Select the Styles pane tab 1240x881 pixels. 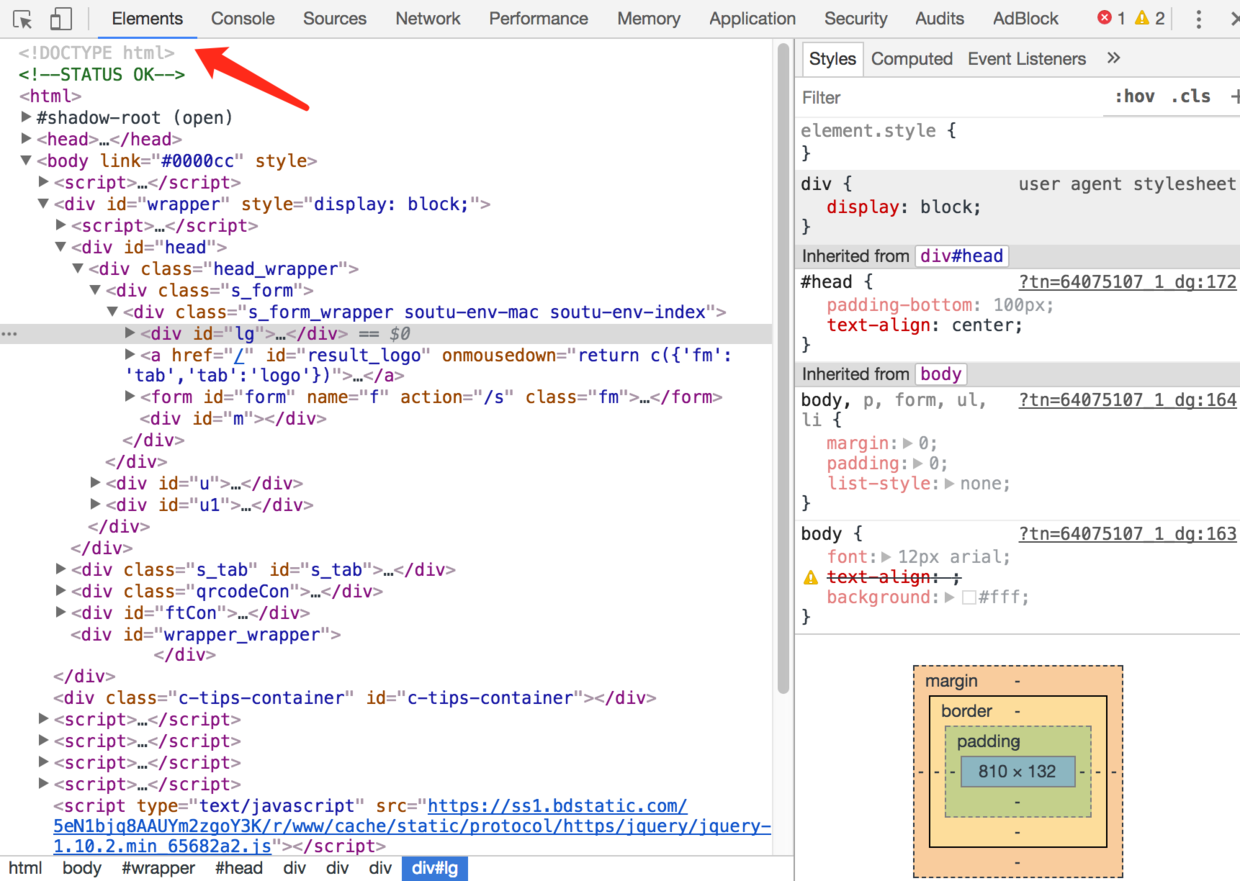pyautogui.click(x=832, y=59)
